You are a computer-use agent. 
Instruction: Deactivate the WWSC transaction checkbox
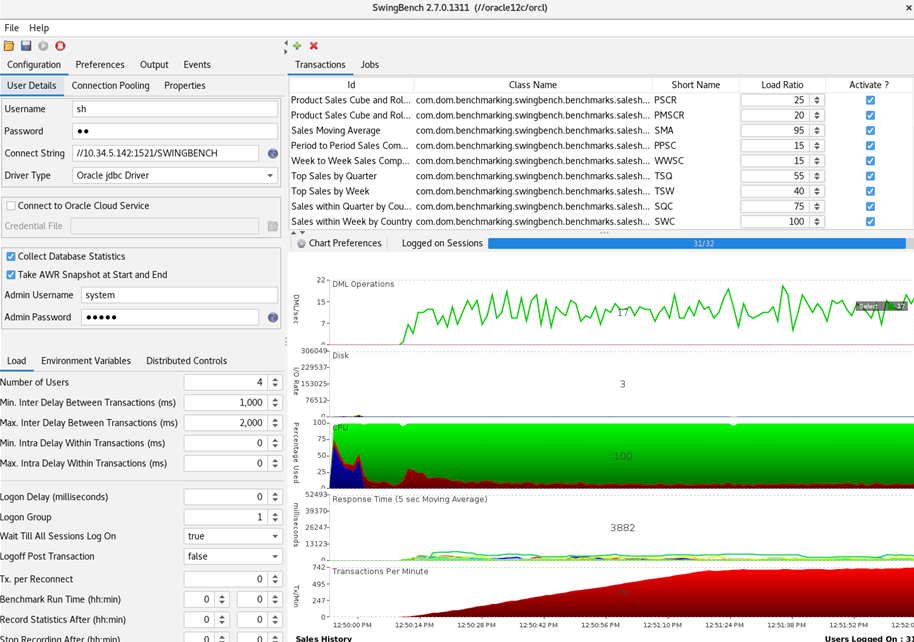coord(870,161)
